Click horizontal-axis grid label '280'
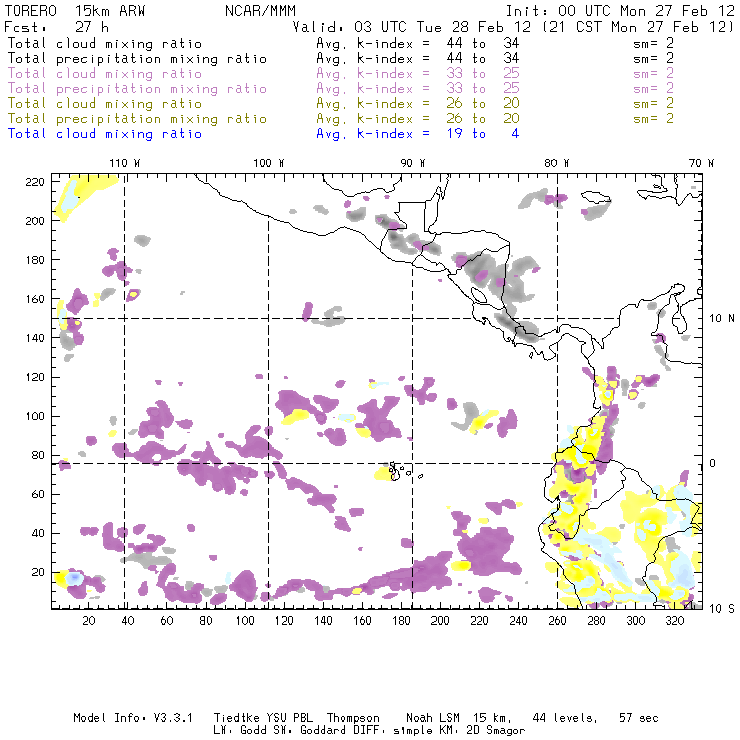Viewport: 740px width, 740px height. (597, 621)
